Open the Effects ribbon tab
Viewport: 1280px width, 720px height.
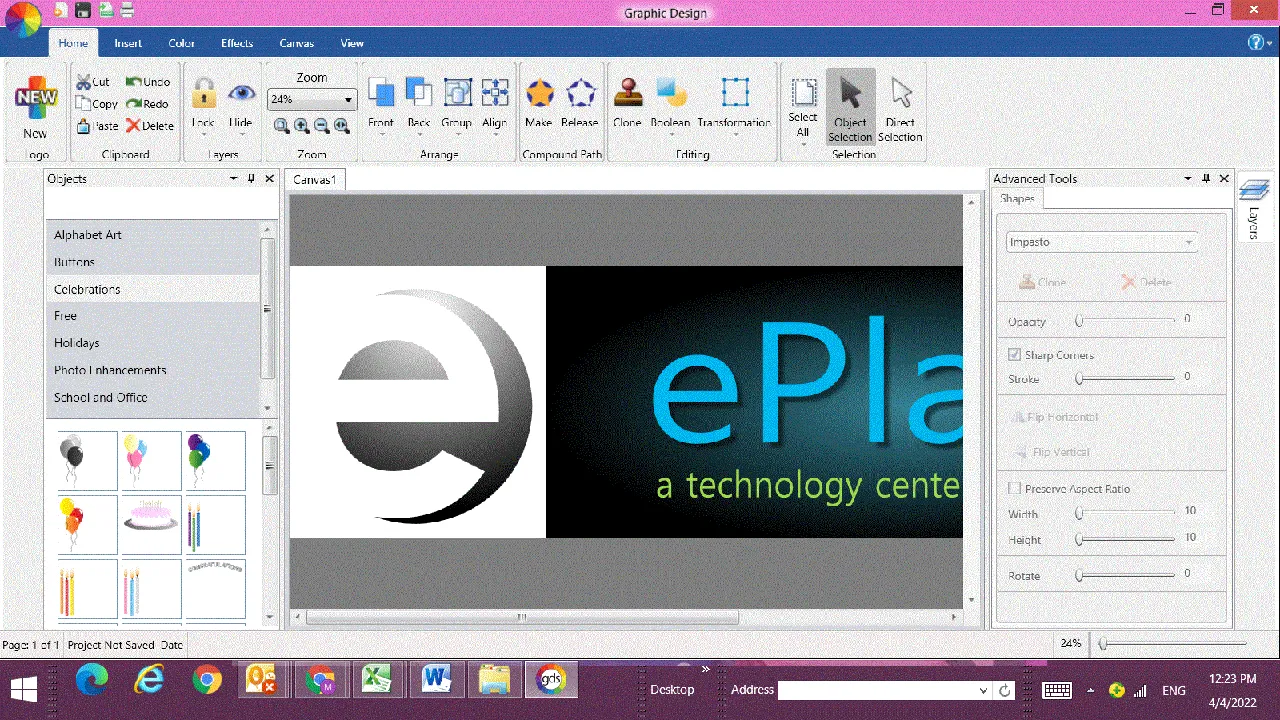[237, 43]
